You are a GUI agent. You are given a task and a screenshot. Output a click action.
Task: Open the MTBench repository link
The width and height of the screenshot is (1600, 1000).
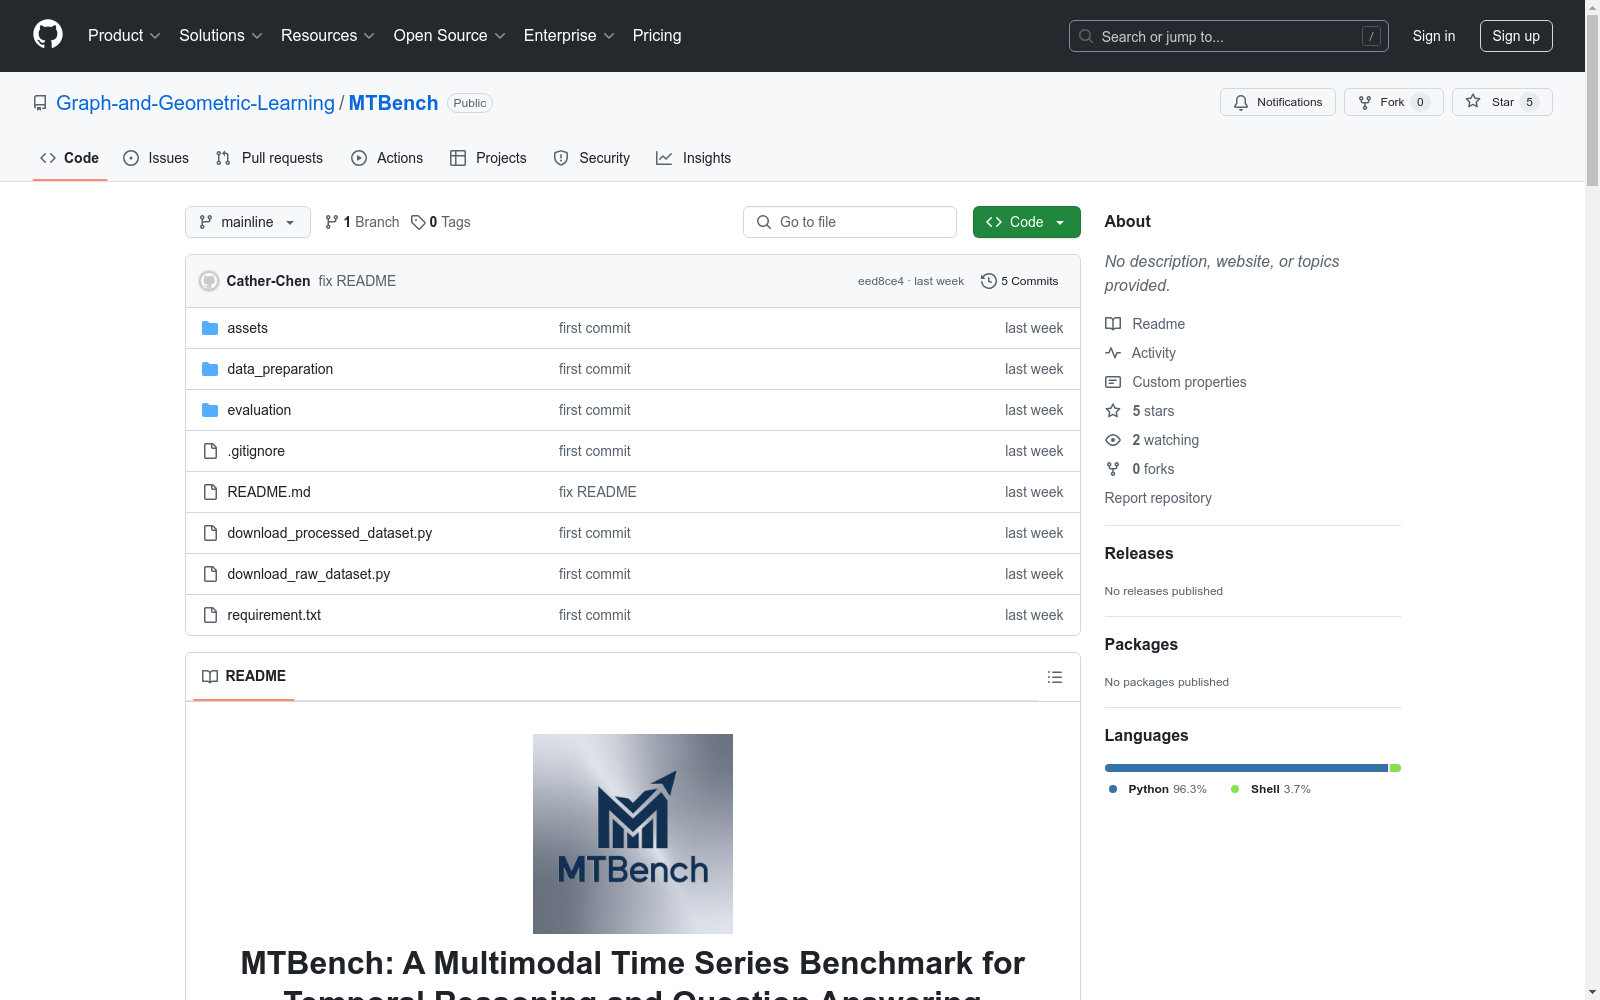tap(393, 103)
